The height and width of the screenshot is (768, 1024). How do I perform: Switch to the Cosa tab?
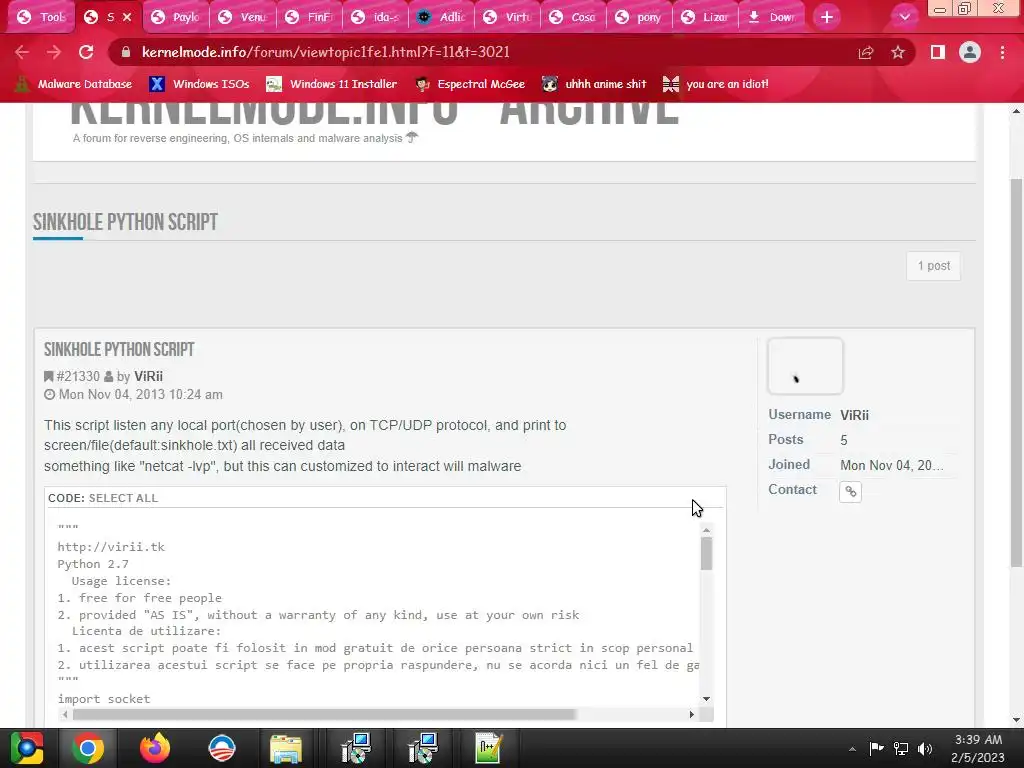pos(574,17)
